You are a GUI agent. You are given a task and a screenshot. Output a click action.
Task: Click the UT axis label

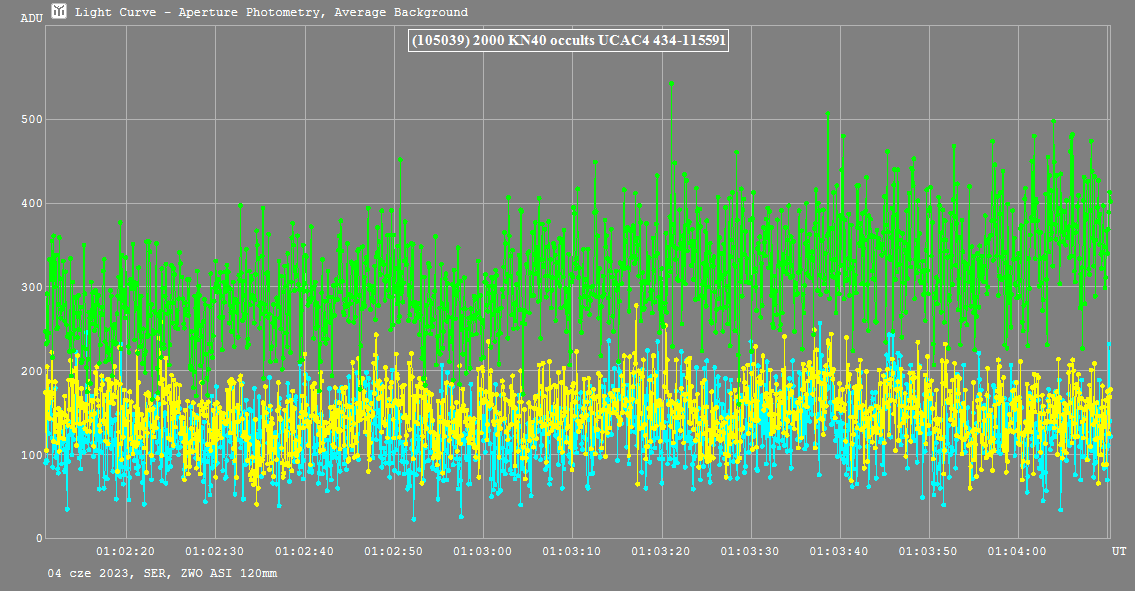pos(1119,551)
